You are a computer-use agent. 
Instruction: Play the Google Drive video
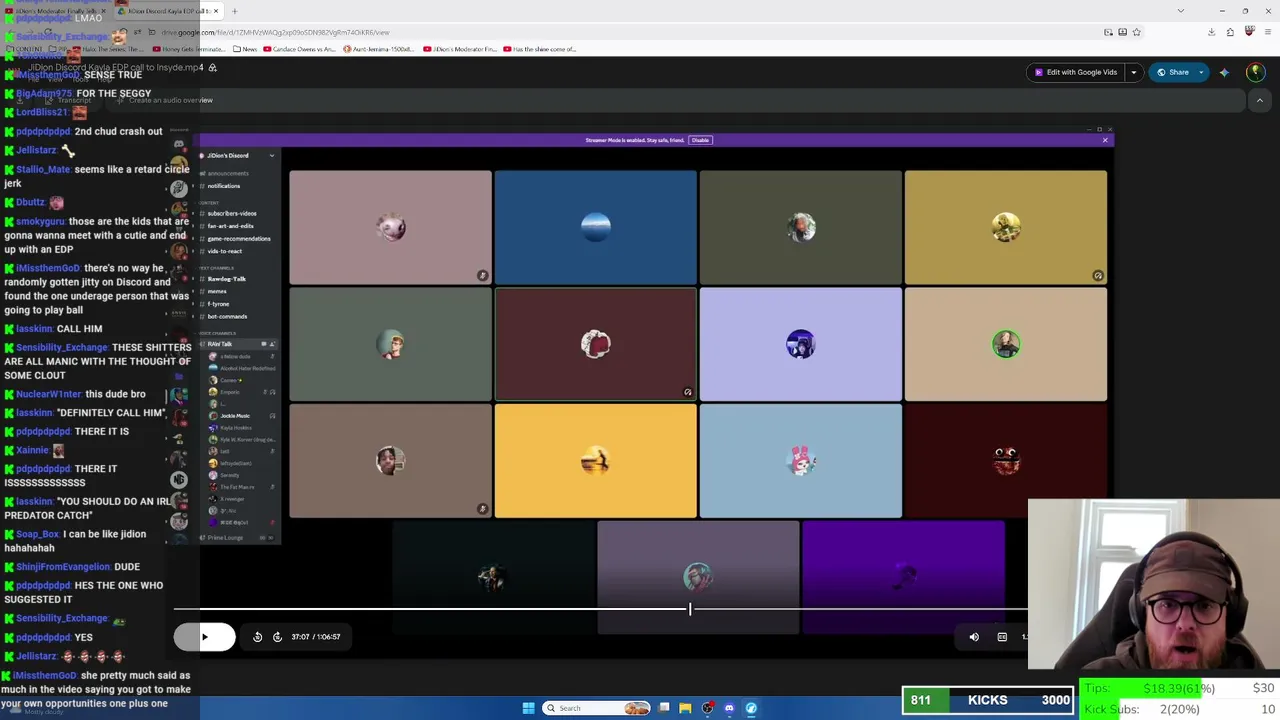click(204, 637)
